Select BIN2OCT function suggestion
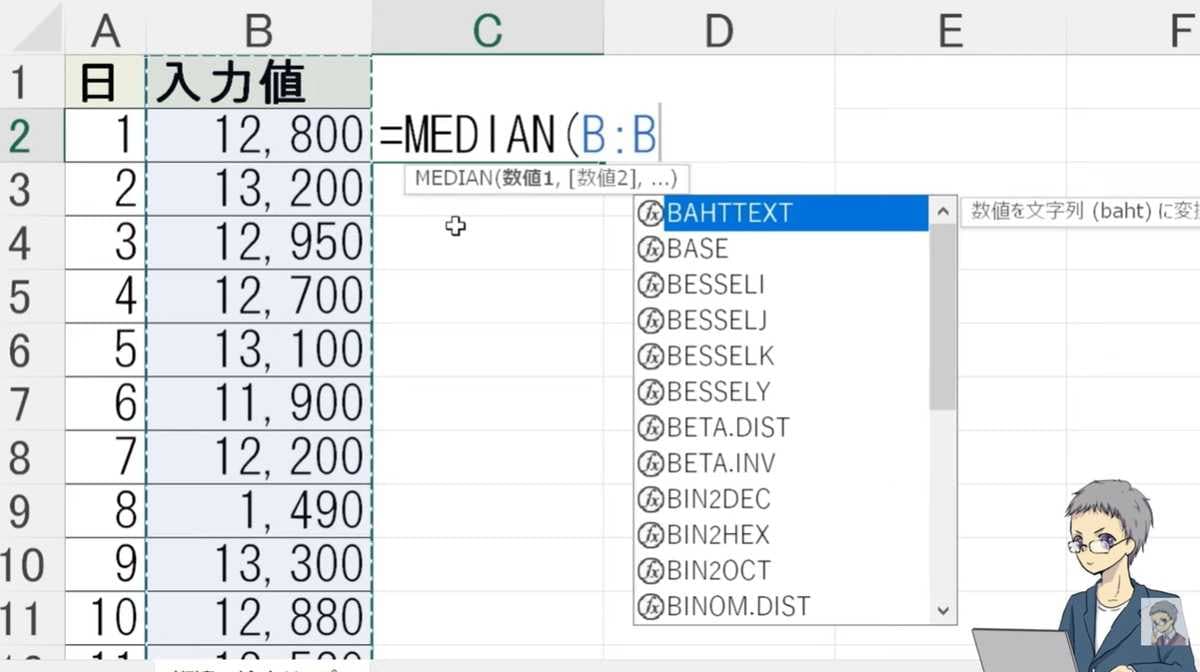 718,571
